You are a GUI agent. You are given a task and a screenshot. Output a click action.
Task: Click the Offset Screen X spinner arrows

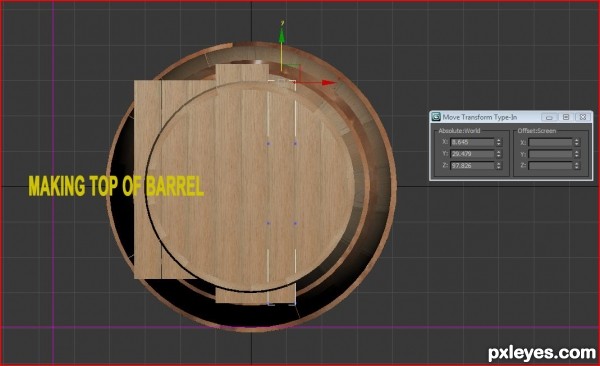[577, 142]
